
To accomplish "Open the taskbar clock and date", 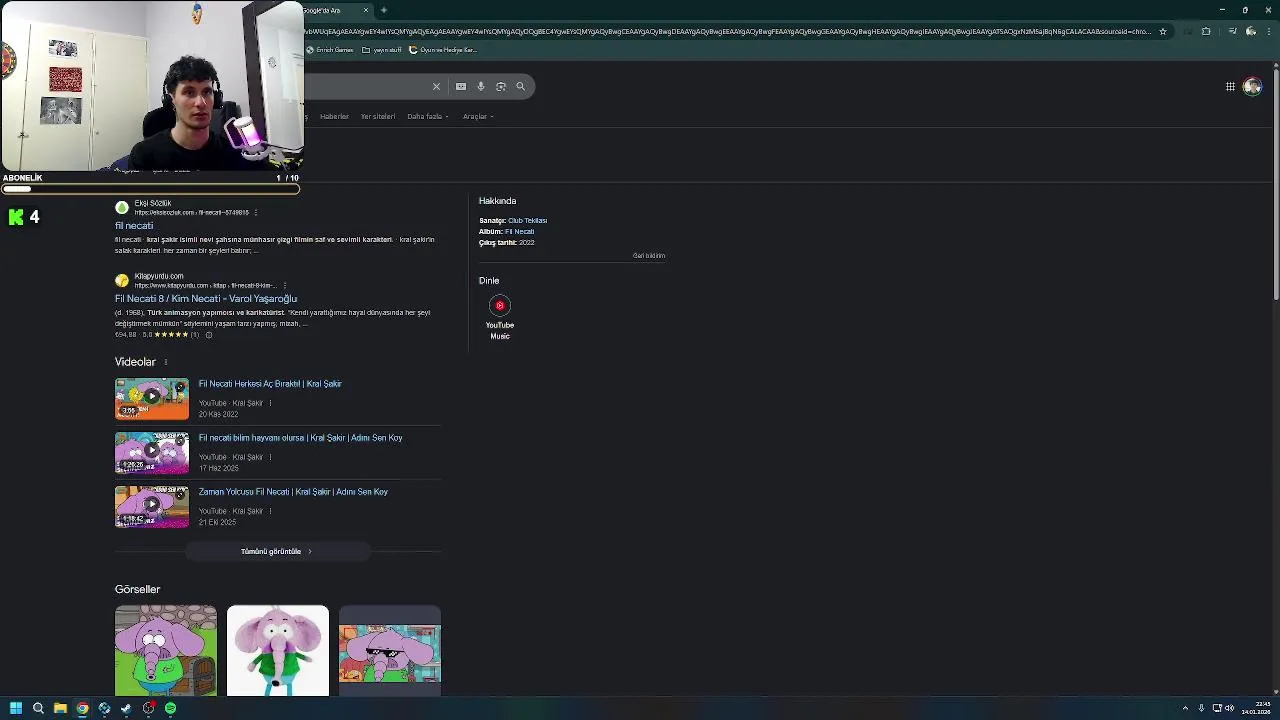I will coord(1256,708).
